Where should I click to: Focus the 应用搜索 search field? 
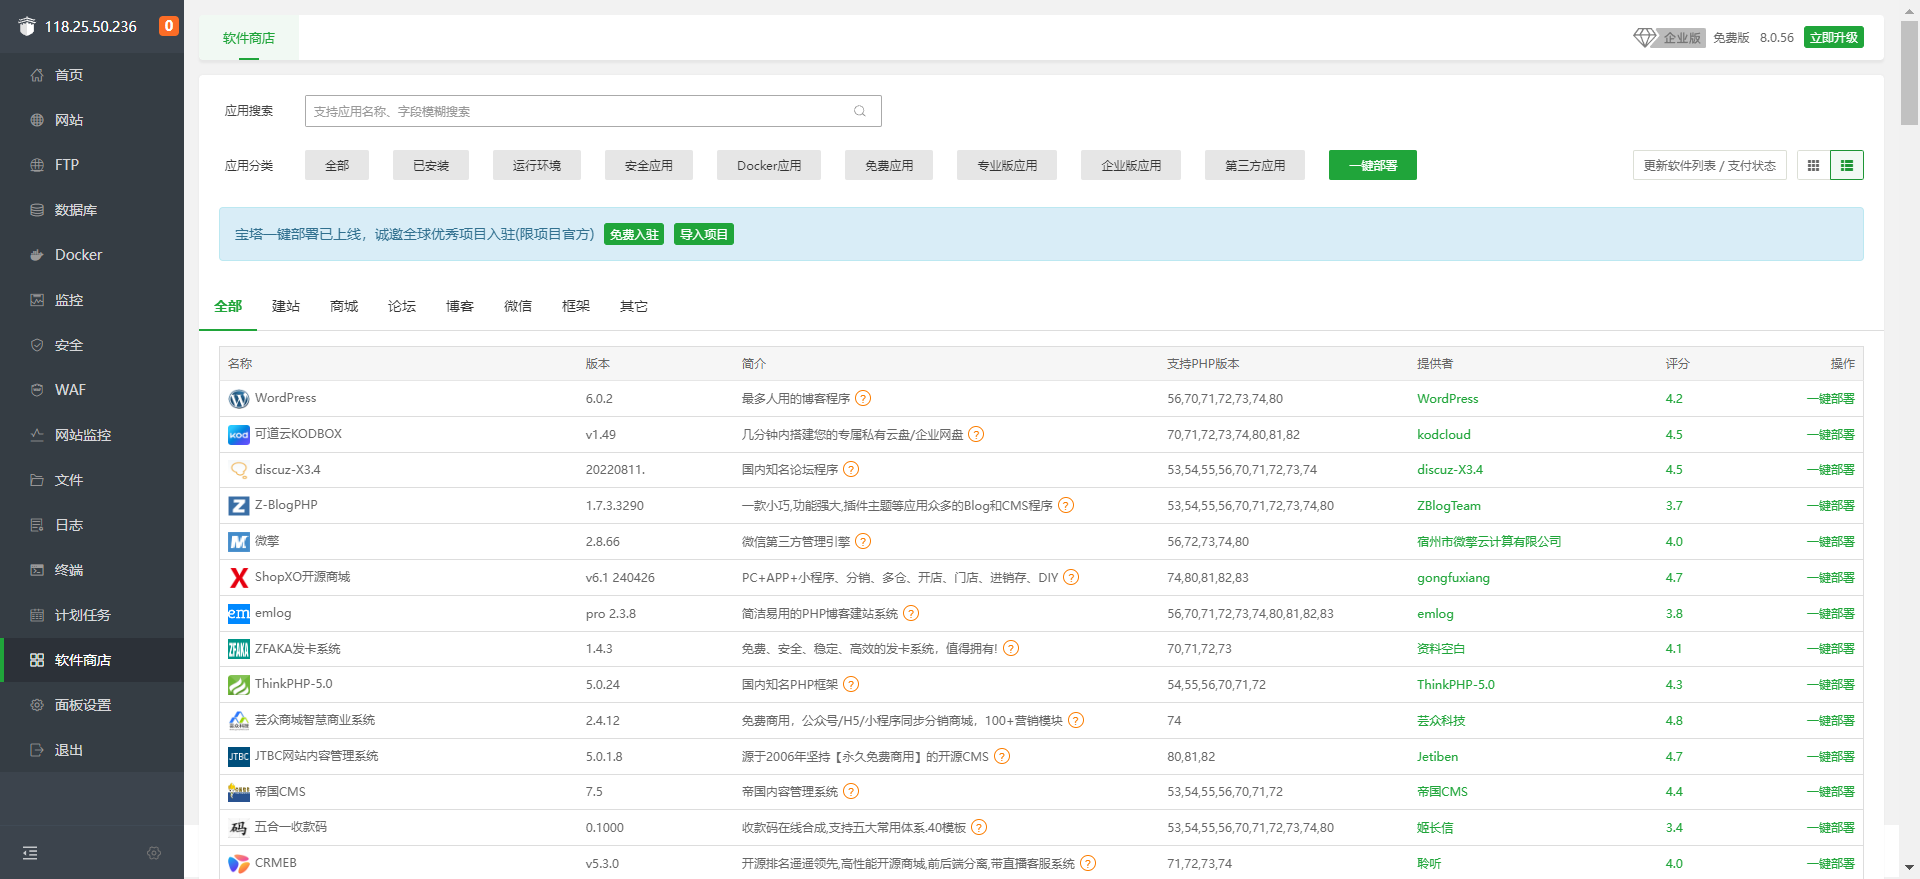click(x=593, y=111)
